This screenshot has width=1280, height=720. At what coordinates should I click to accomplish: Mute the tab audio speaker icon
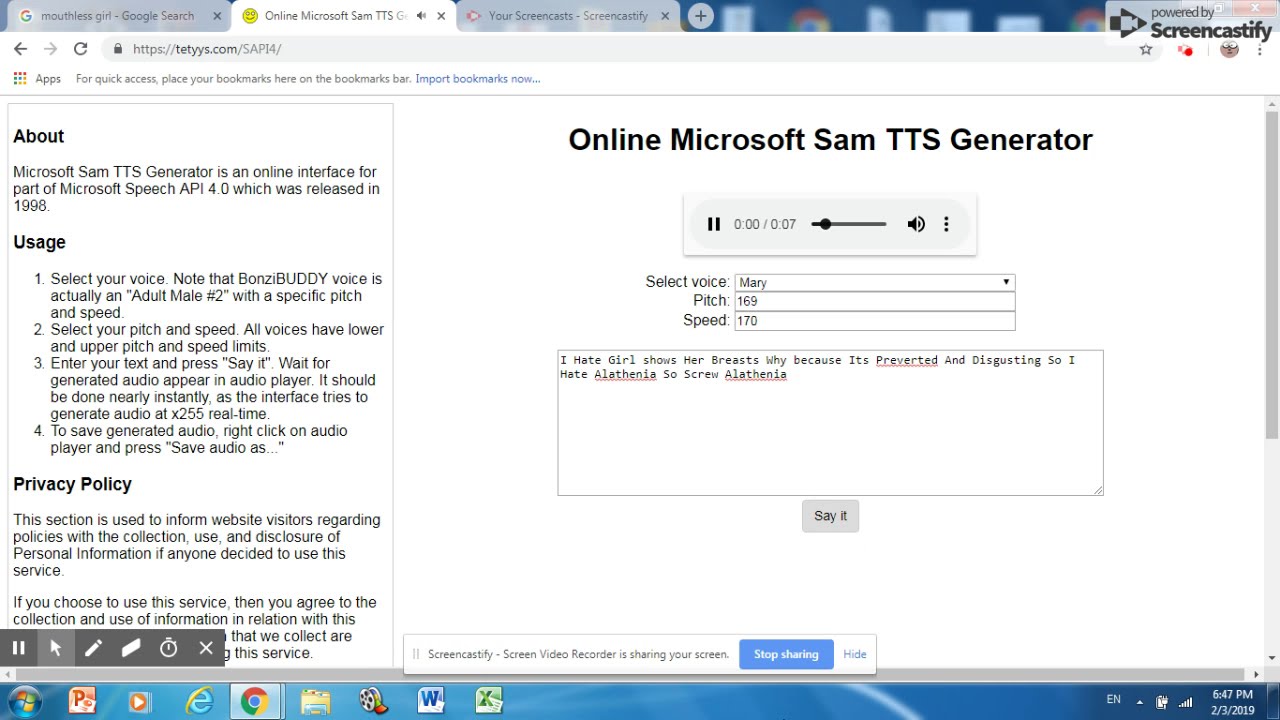click(421, 16)
